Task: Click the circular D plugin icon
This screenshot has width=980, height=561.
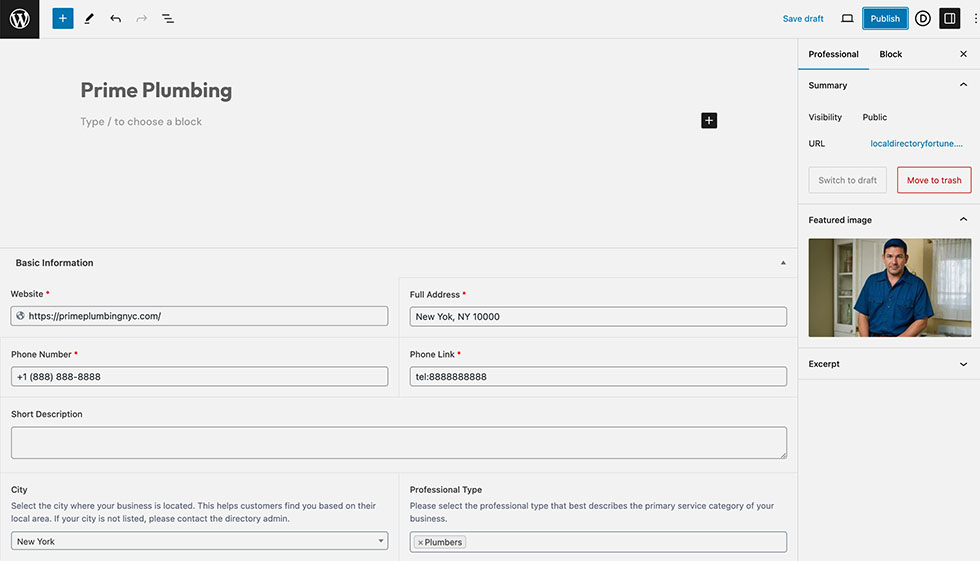Action: pyautogui.click(x=922, y=19)
